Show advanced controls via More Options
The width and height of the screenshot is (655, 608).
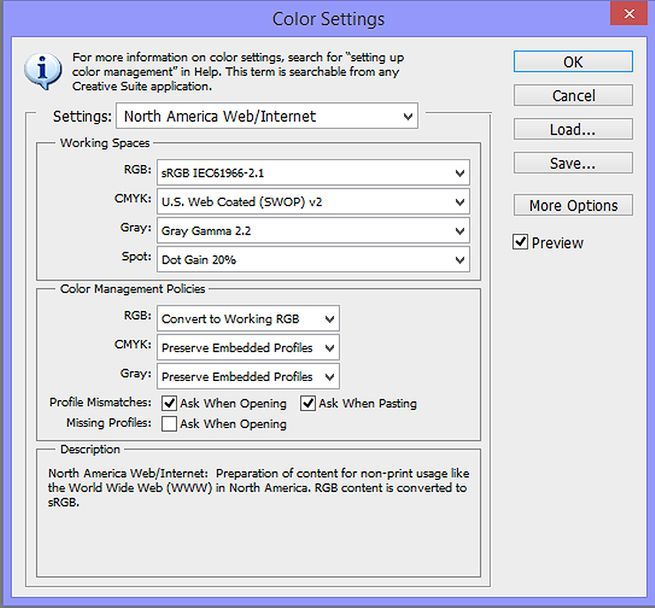coord(573,205)
